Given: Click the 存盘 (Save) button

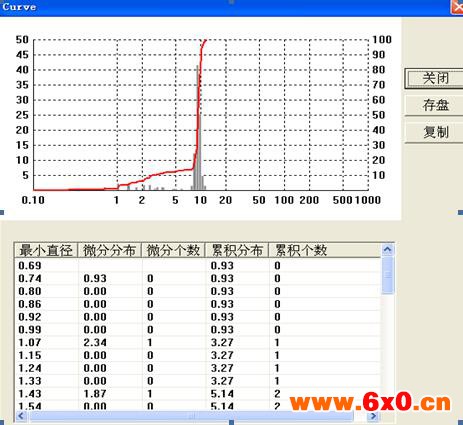Looking at the screenshot, I should [434, 105].
